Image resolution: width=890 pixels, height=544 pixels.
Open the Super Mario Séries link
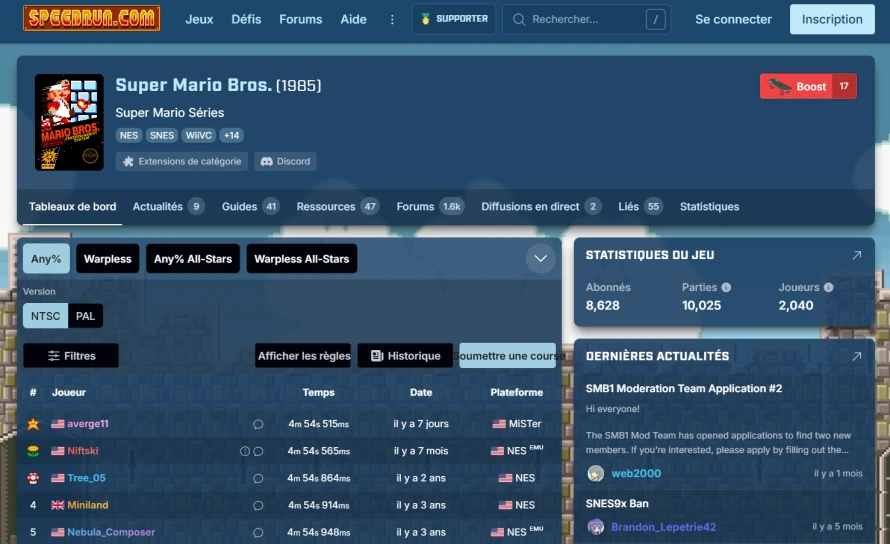point(170,112)
